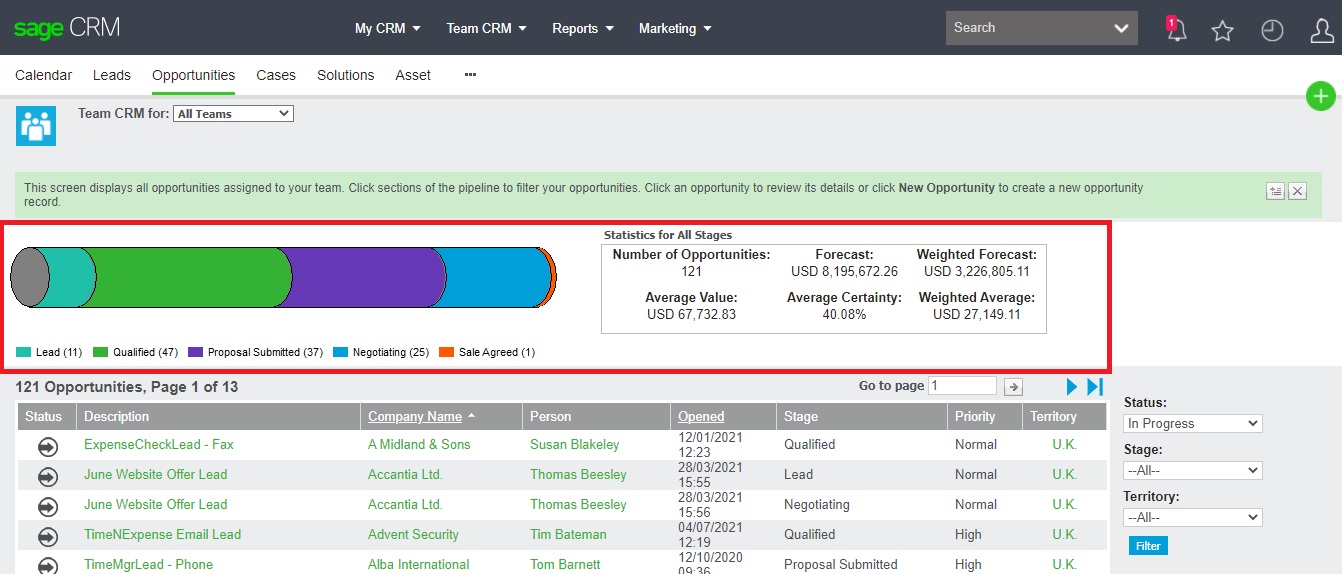This screenshot has height=574, width=1342.
Task: Click U.K. territory for ExpenseCheckLead - Fax row
Action: (1064, 444)
